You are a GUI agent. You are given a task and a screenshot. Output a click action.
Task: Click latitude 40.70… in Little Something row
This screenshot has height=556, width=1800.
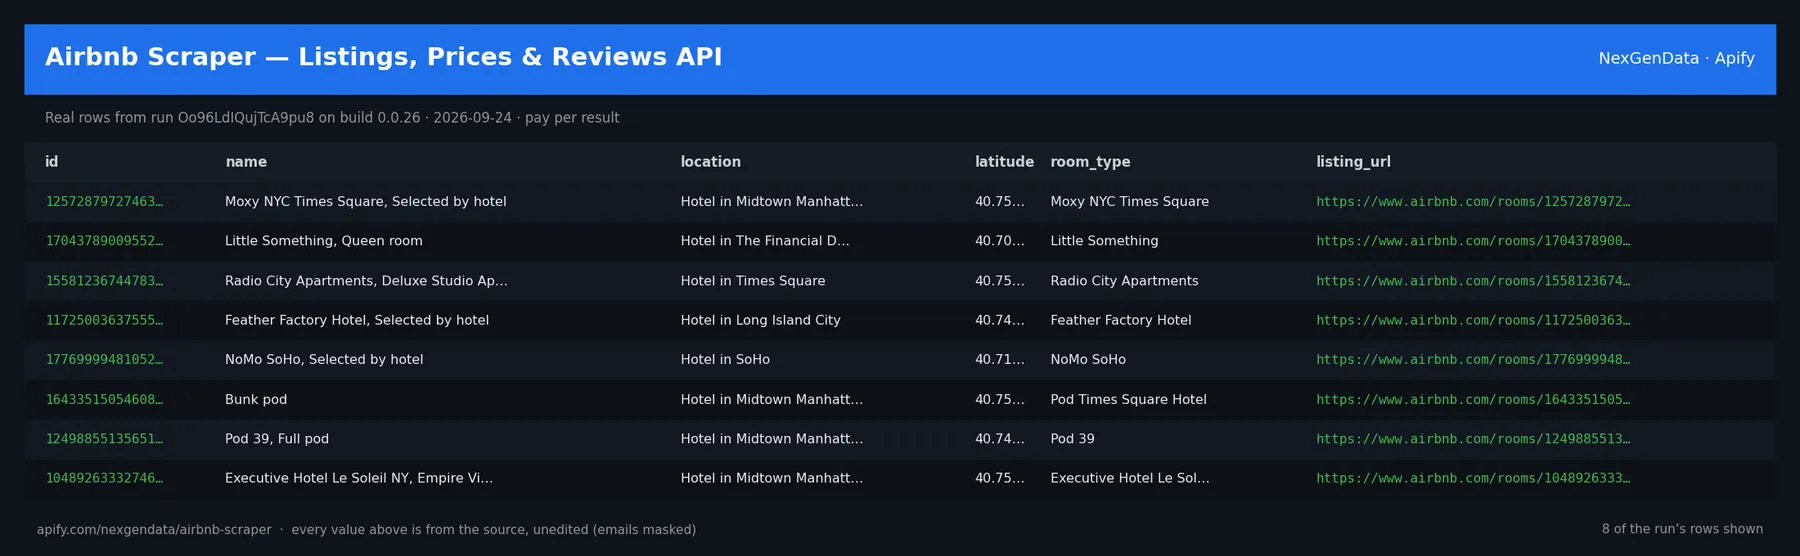[x=1000, y=241]
